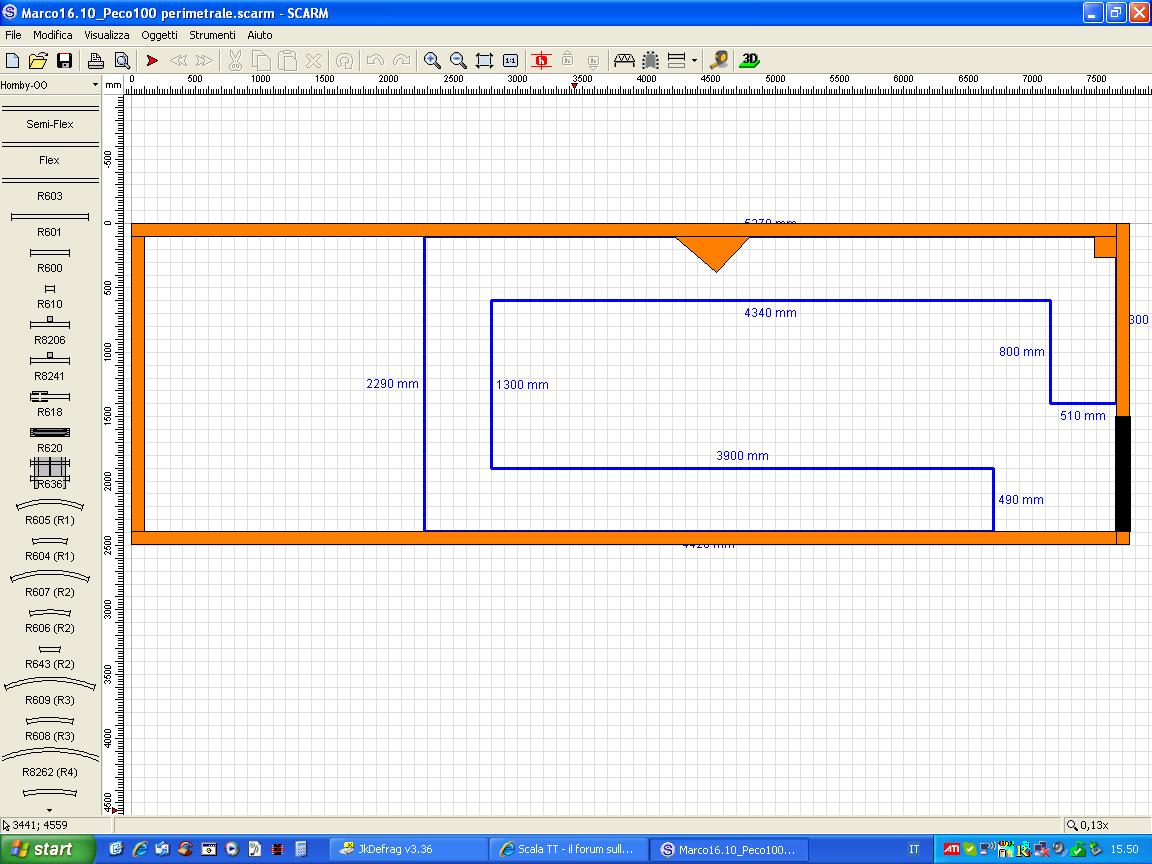Click the 490 mm dimension label
The image size is (1152, 864).
tap(1020, 500)
